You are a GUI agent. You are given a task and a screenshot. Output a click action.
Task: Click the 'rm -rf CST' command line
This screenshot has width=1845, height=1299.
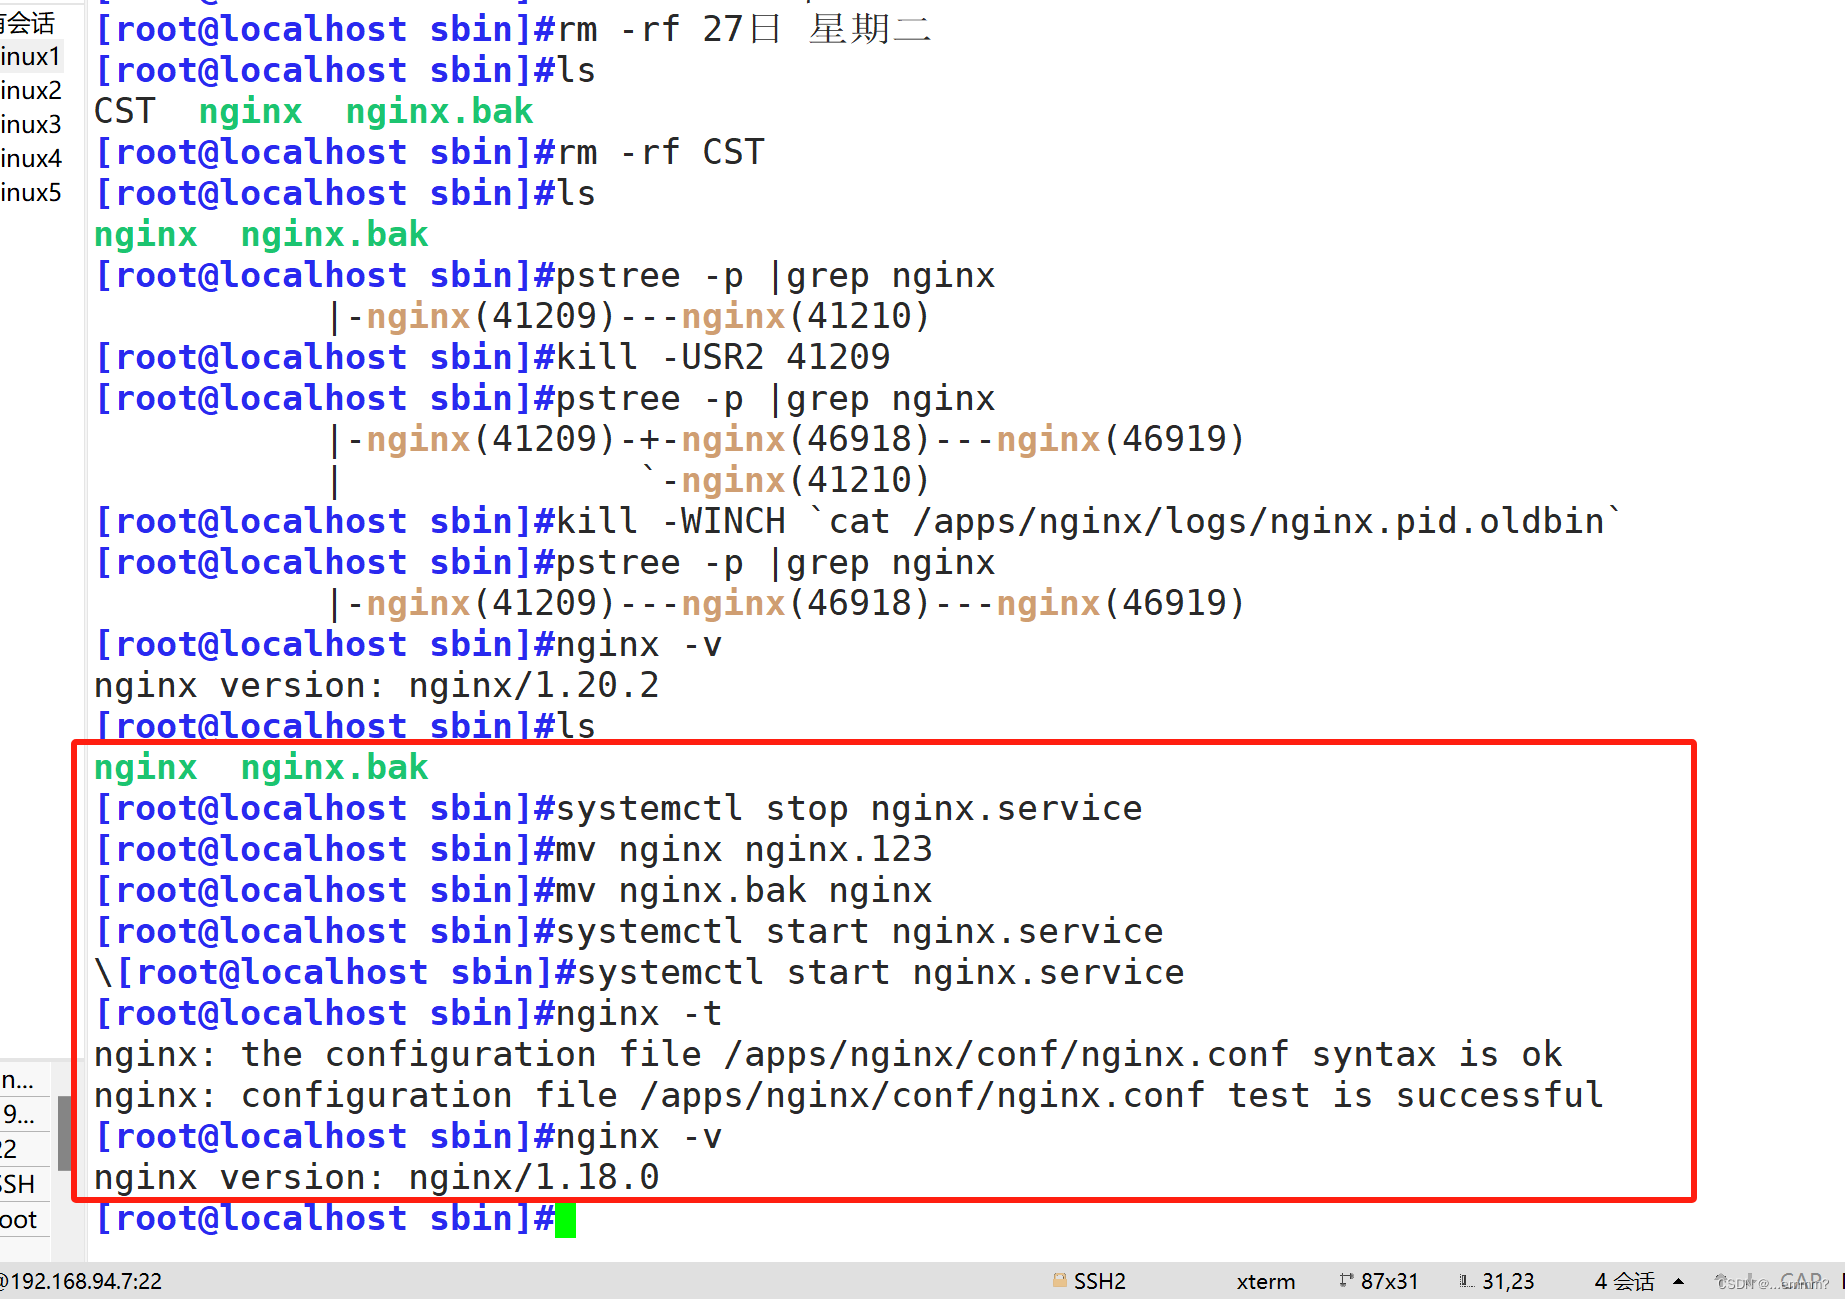[429, 152]
